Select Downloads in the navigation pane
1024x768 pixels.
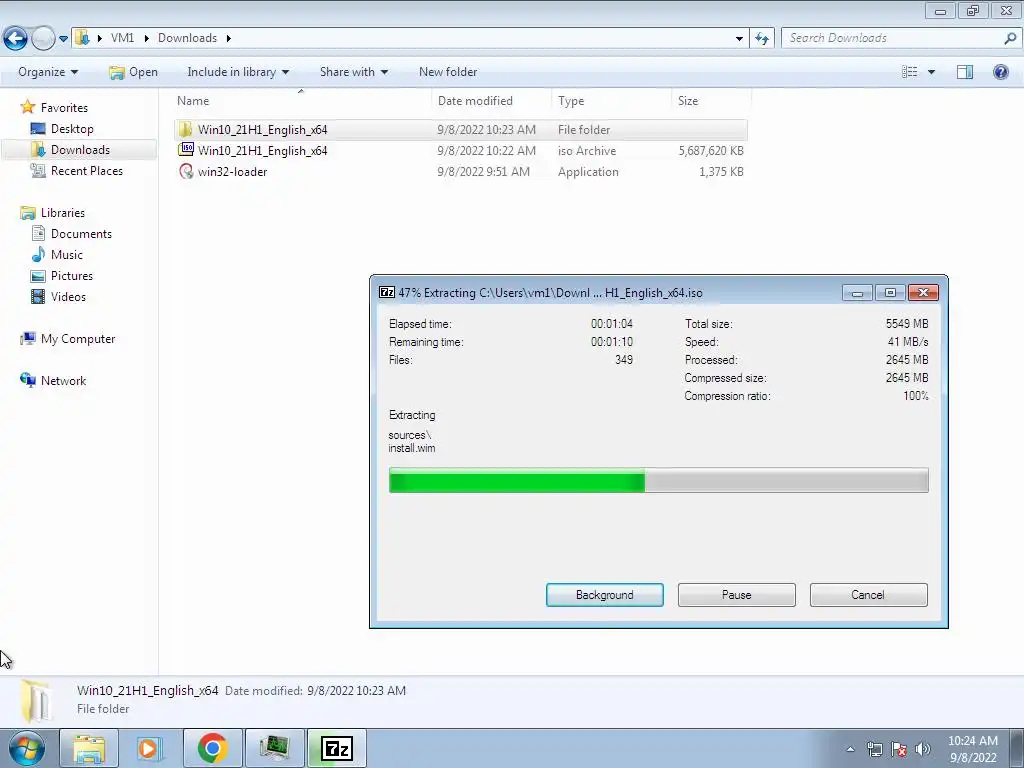pos(80,150)
